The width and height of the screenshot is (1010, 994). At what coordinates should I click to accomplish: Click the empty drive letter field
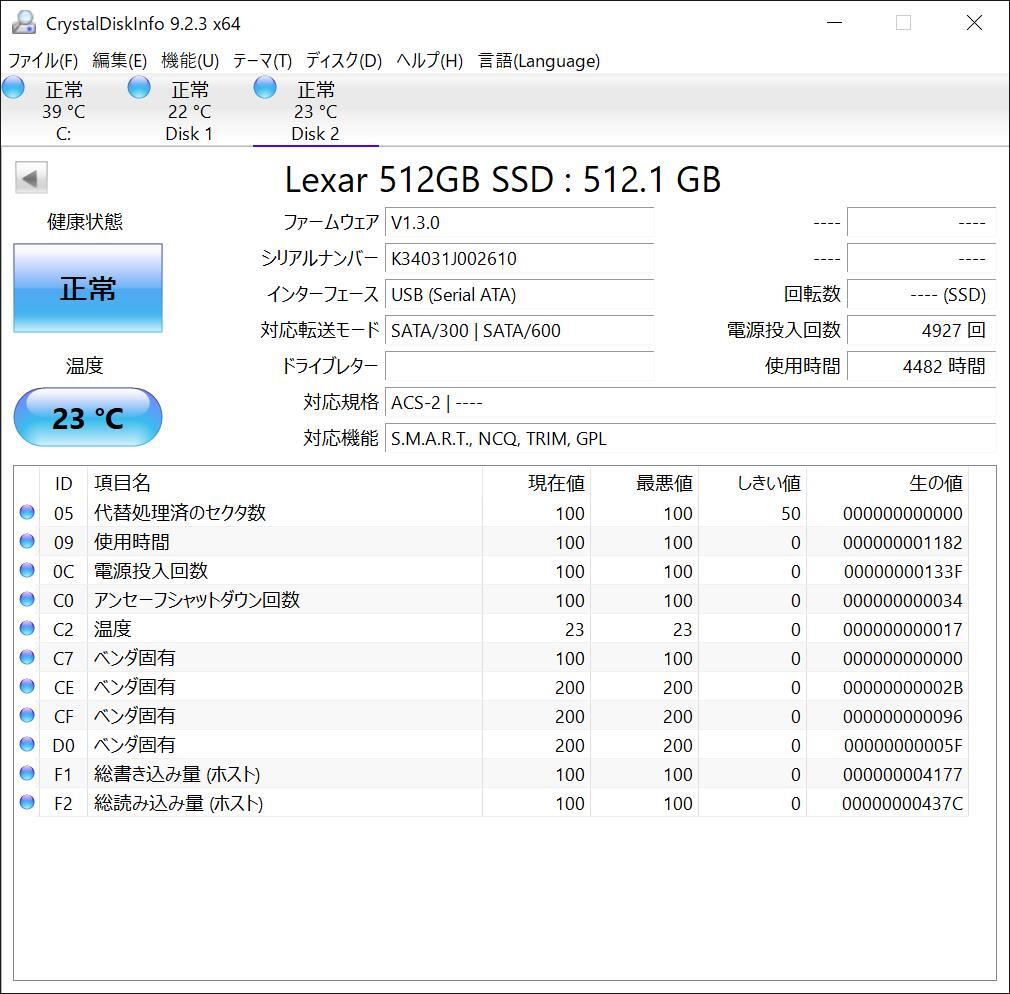[x=519, y=367]
